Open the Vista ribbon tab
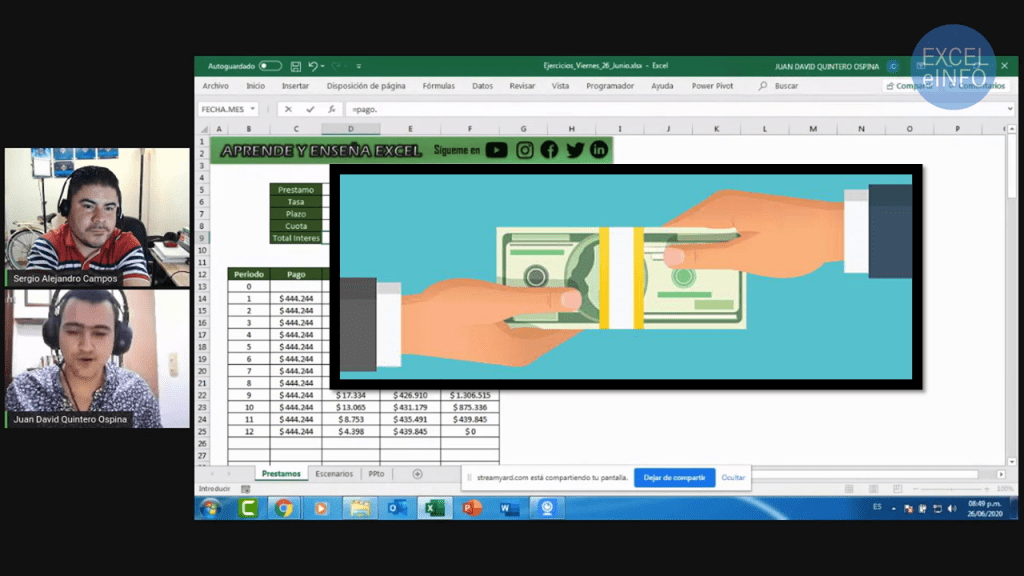This screenshot has width=1024, height=576. point(560,86)
